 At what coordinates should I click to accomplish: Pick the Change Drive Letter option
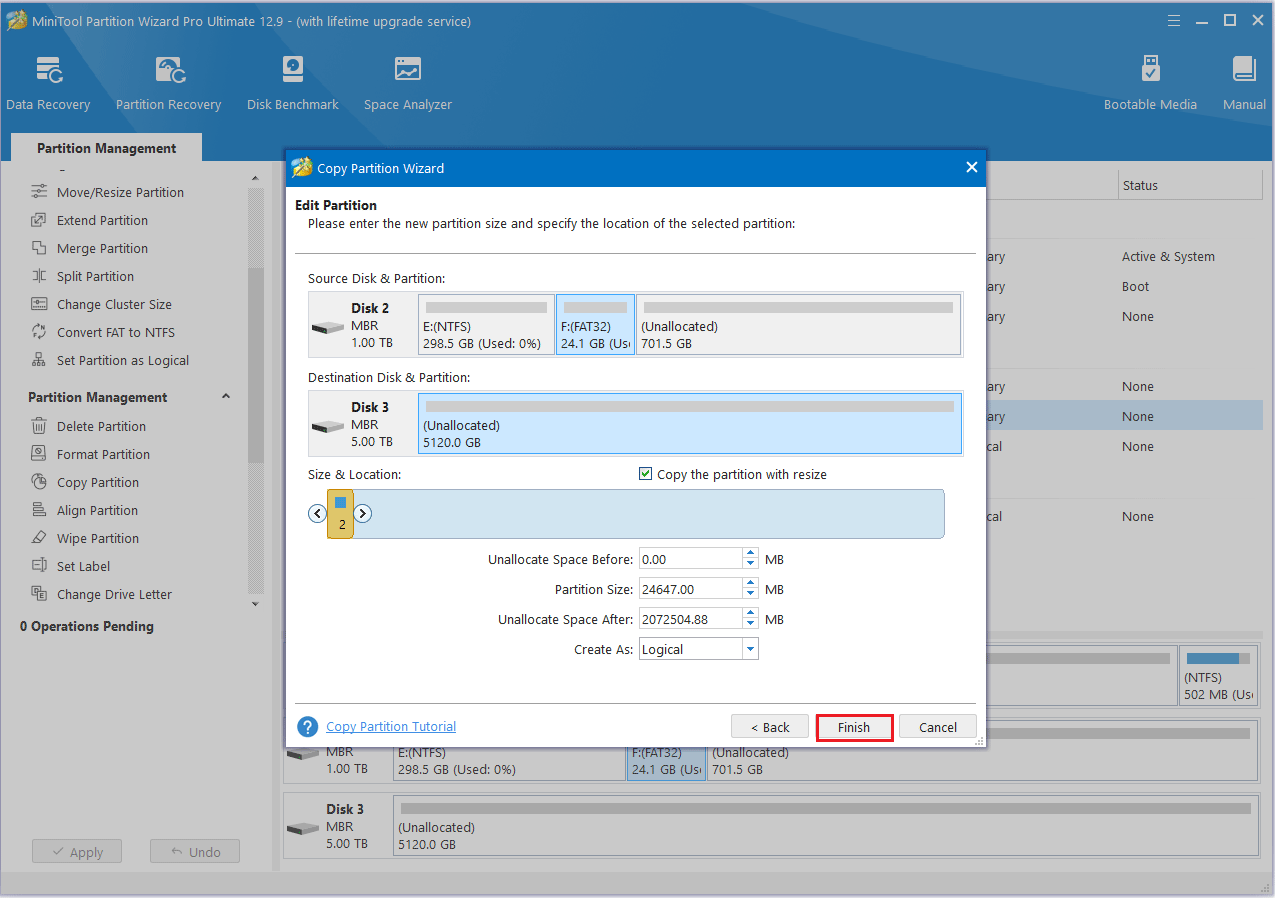coord(113,593)
